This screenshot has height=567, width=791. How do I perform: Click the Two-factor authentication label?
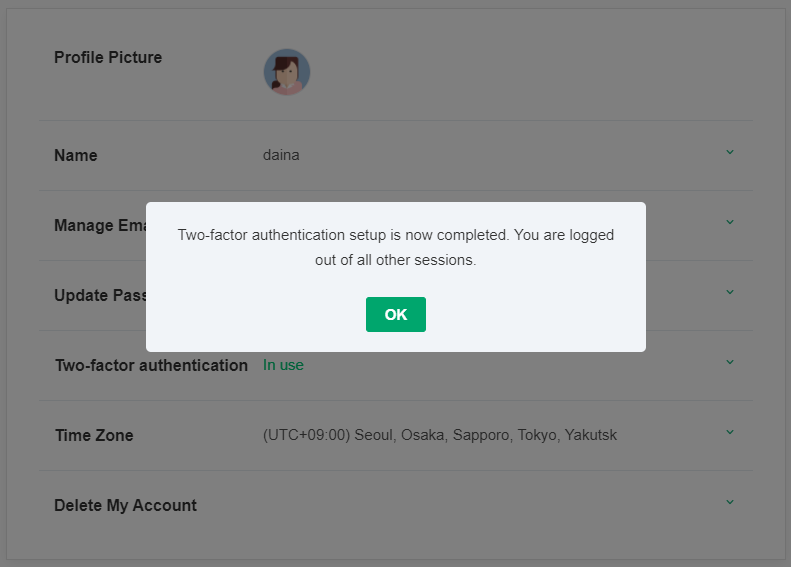151,366
